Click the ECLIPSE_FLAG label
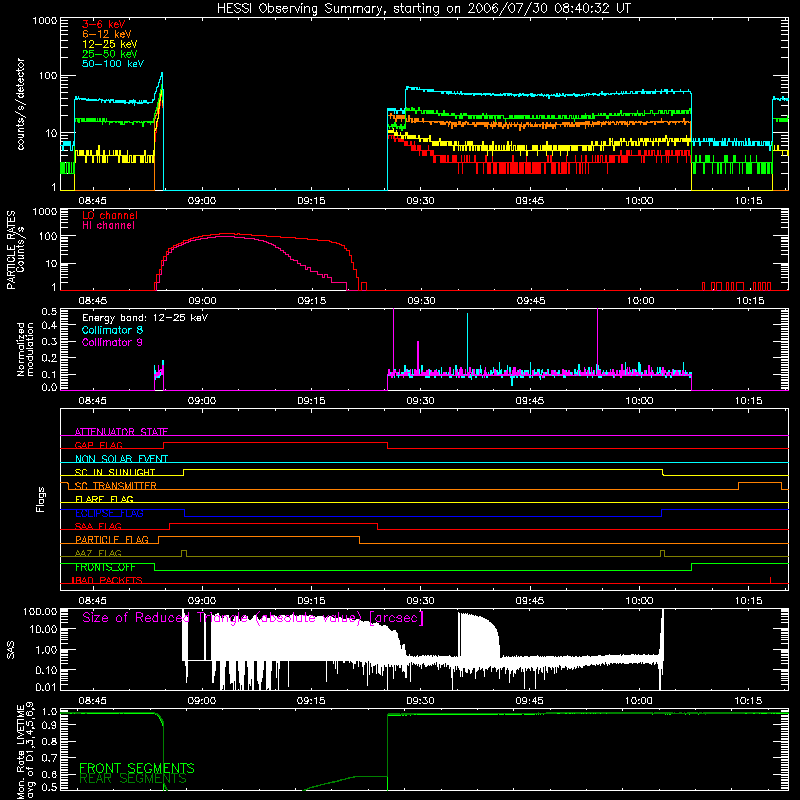 coord(109,513)
